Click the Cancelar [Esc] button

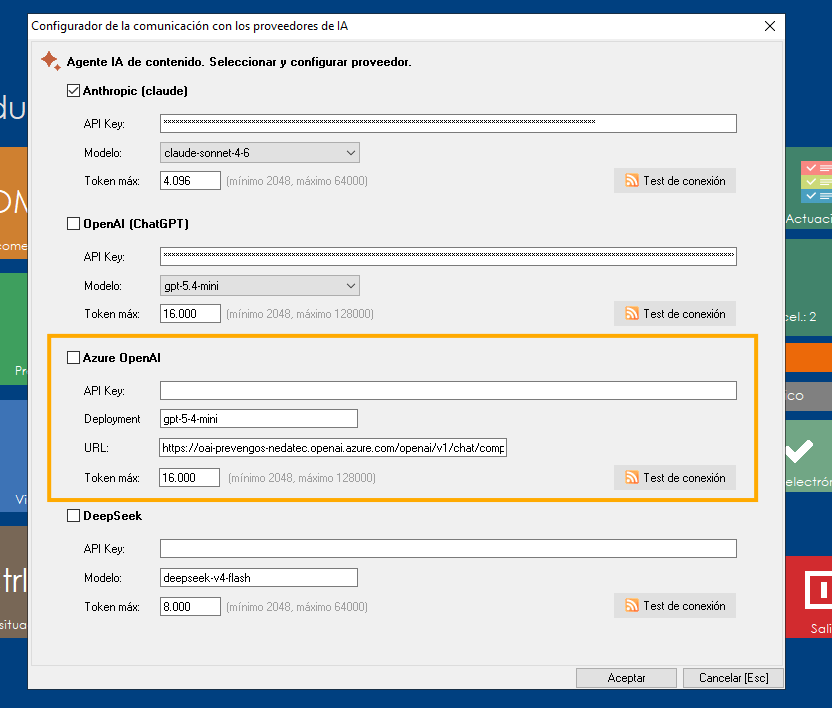pos(733,678)
